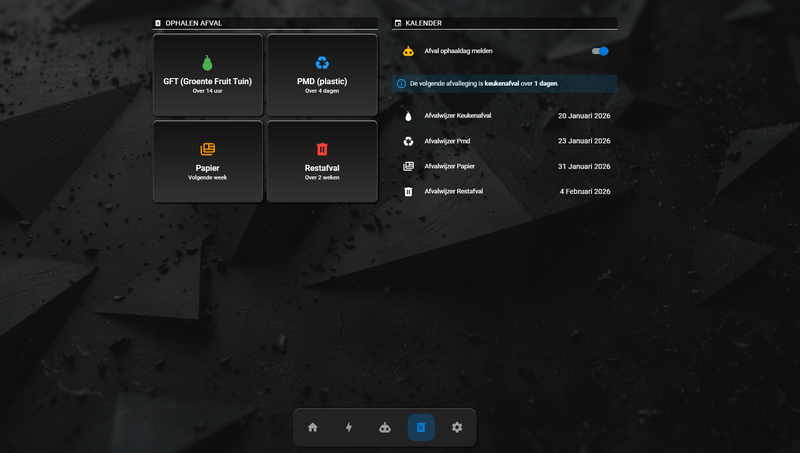Open the energy lightning bolt tab
Image resolution: width=800 pixels, height=453 pixels.
click(x=349, y=427)
